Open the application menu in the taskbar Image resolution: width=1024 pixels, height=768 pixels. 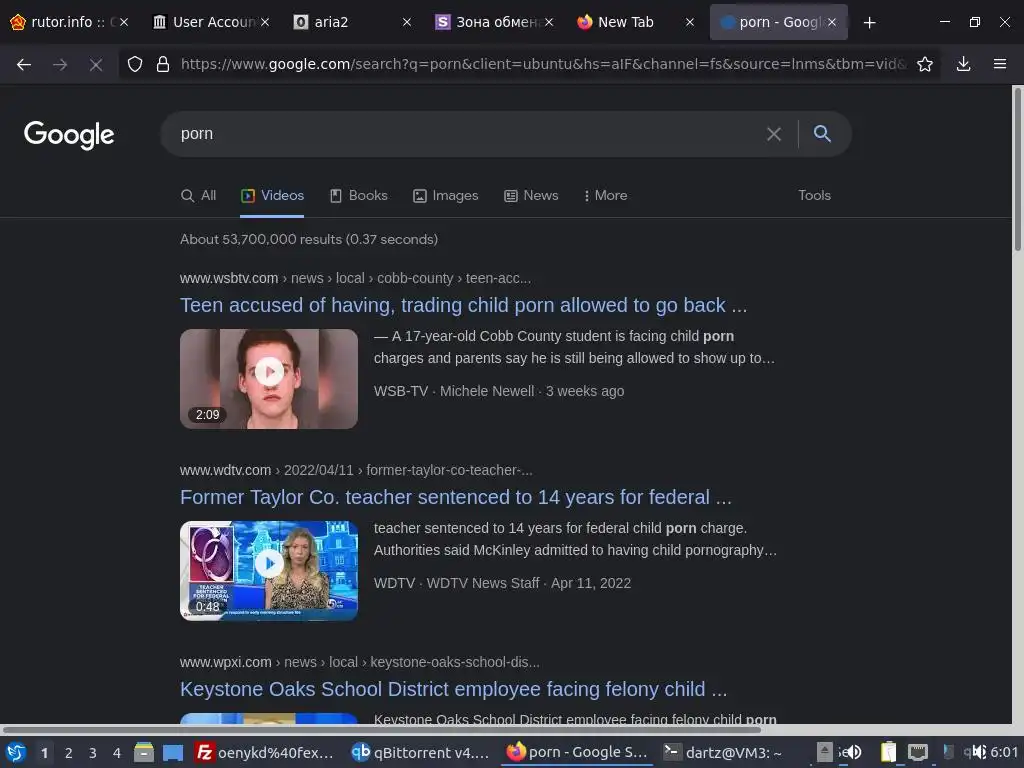pyautogui.click(x=16, y=752)
